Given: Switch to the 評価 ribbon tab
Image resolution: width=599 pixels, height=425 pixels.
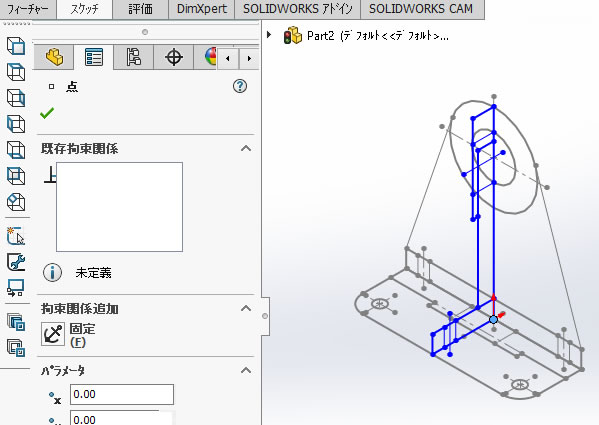Looking at the screenshot, I should [140, 9].
